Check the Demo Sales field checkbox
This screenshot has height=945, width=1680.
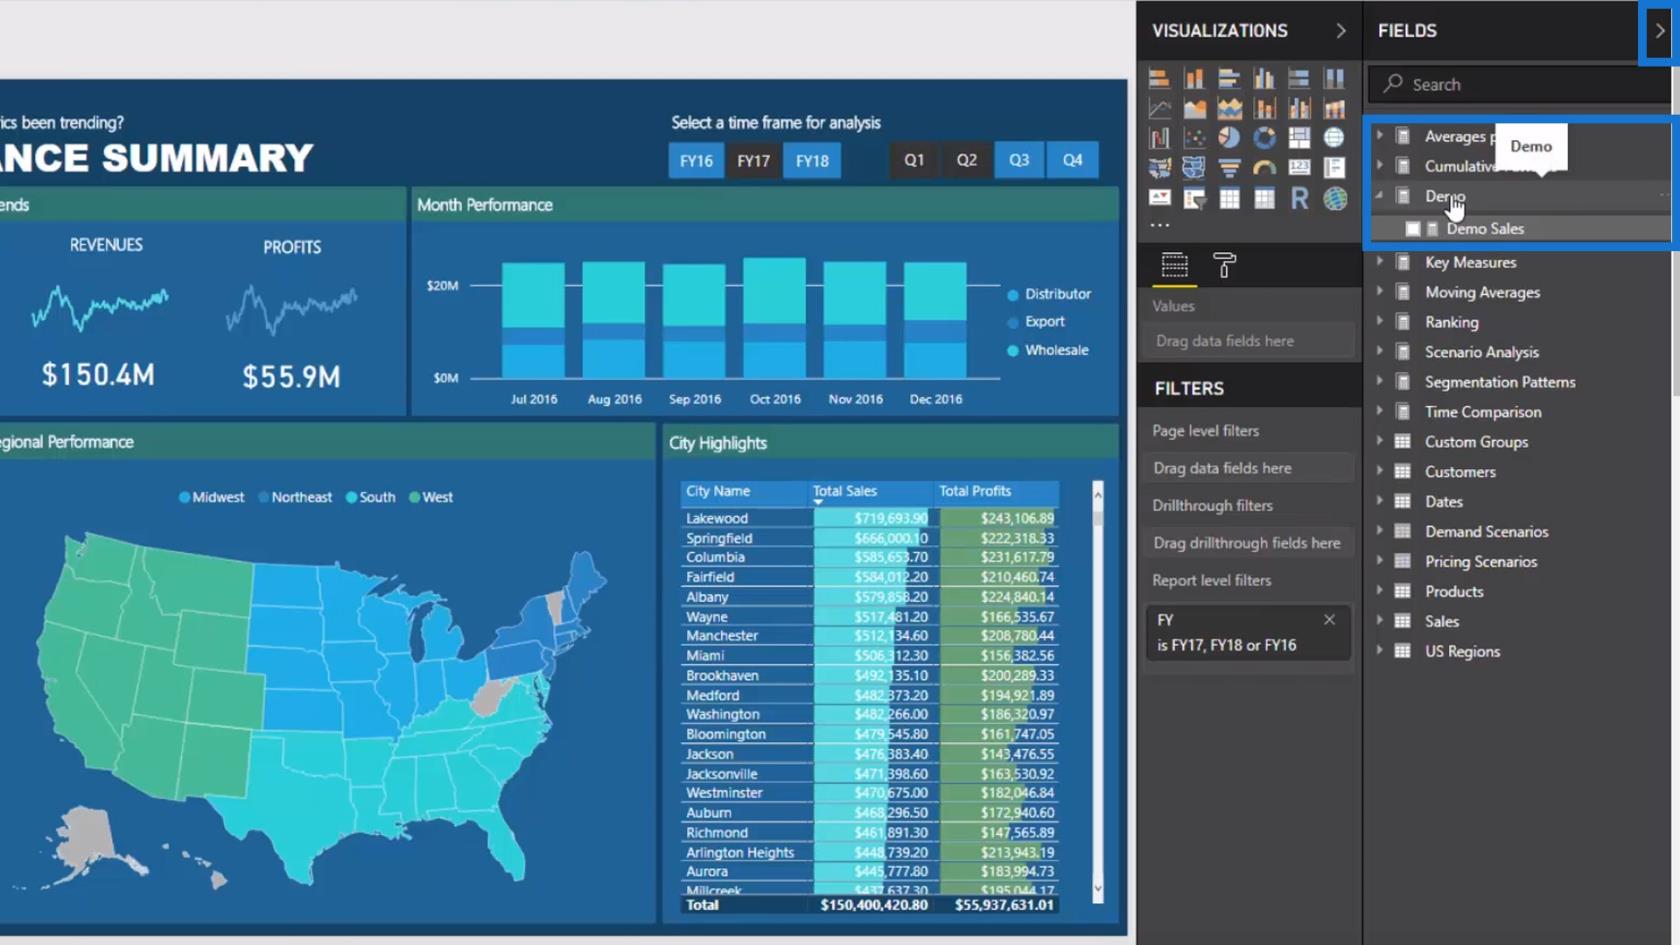pyautogui.click(x=1413, y=229)
